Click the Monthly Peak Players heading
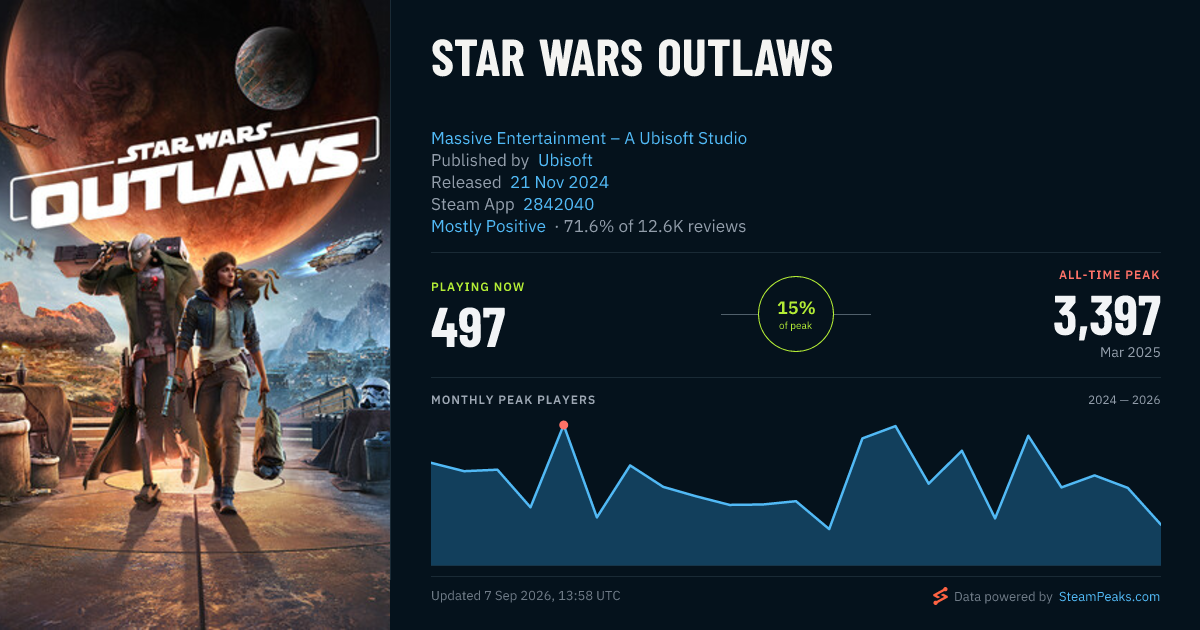The width and height of the screenshot is (1200, 630). click(513, 400)
